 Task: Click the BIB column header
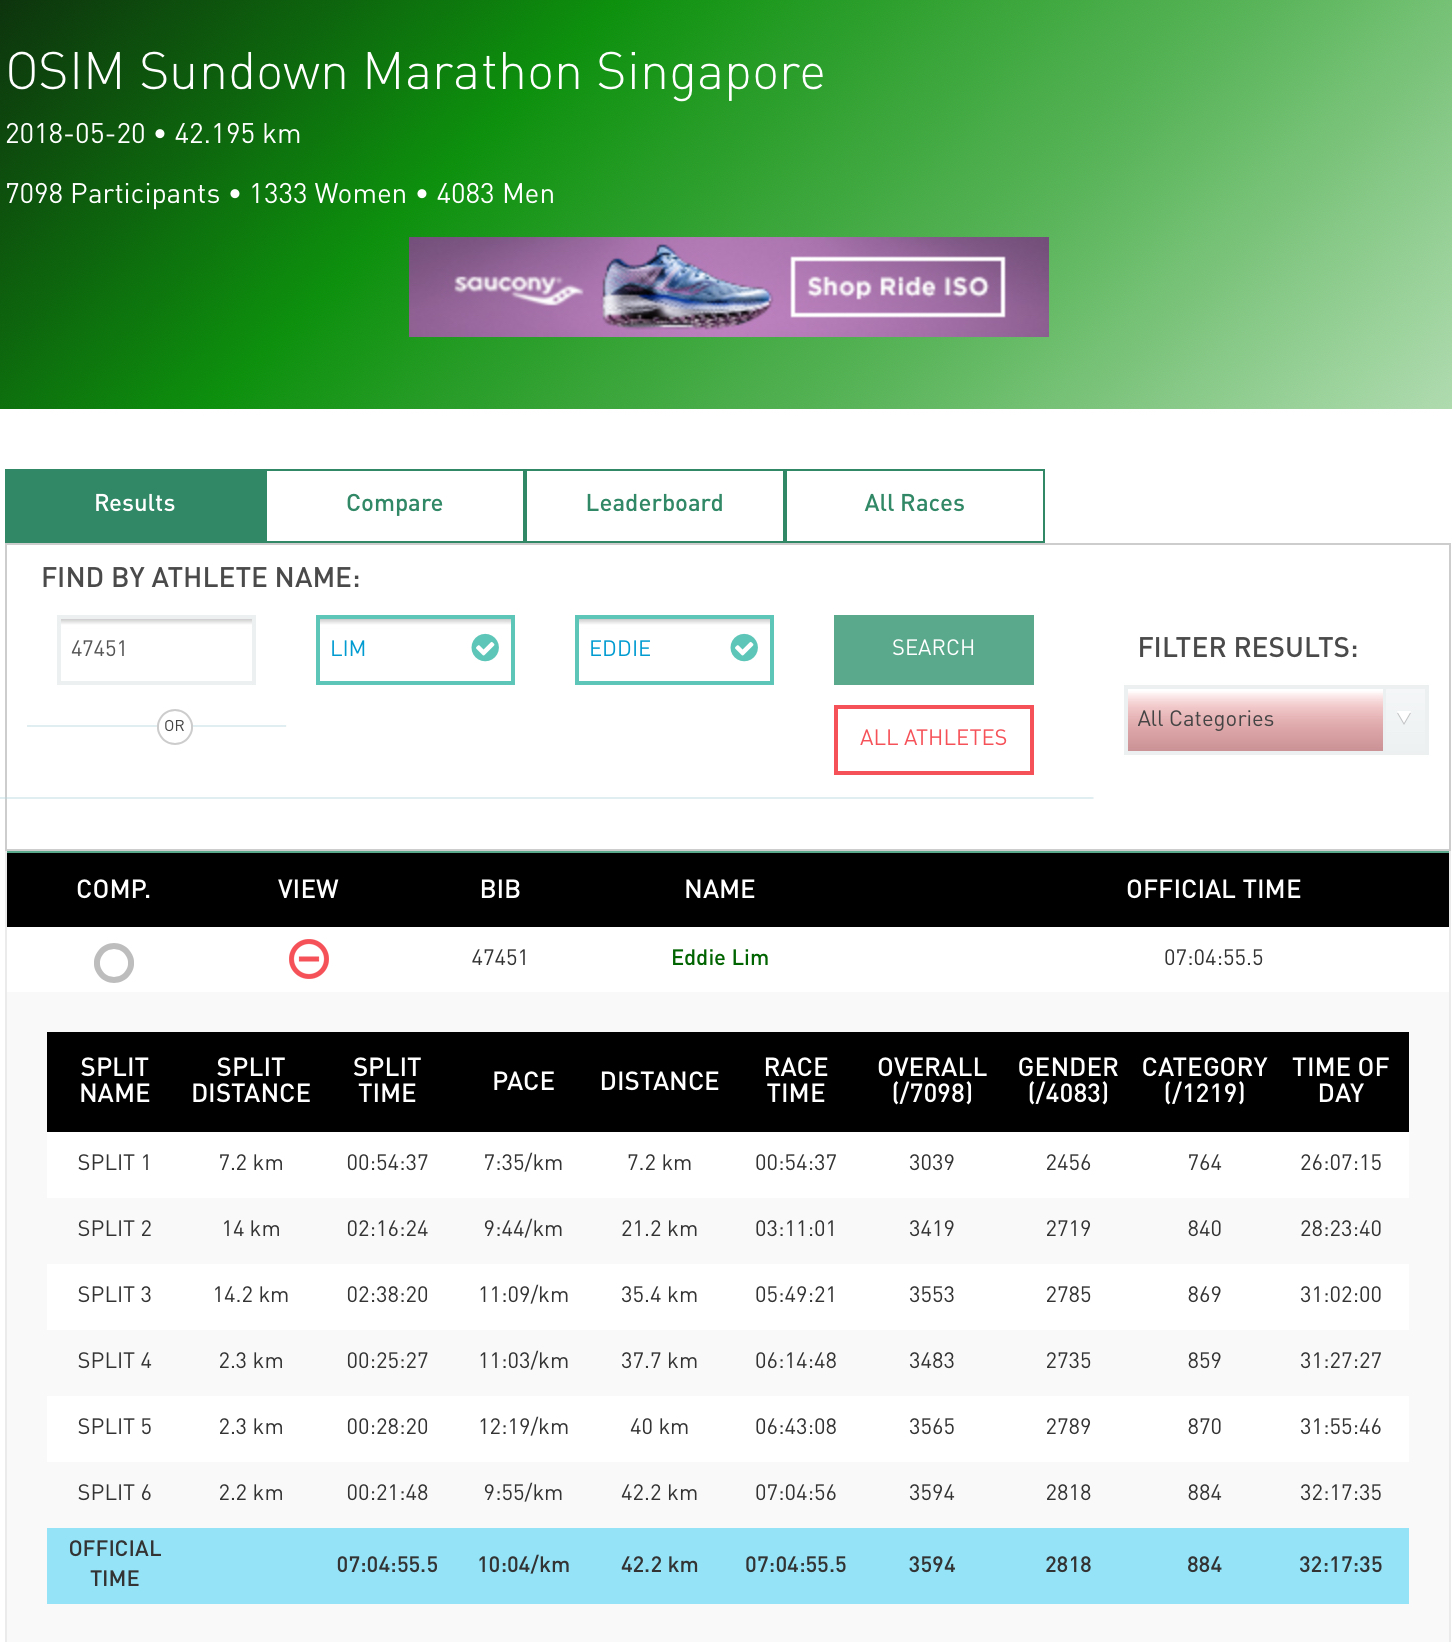(500, 890)
